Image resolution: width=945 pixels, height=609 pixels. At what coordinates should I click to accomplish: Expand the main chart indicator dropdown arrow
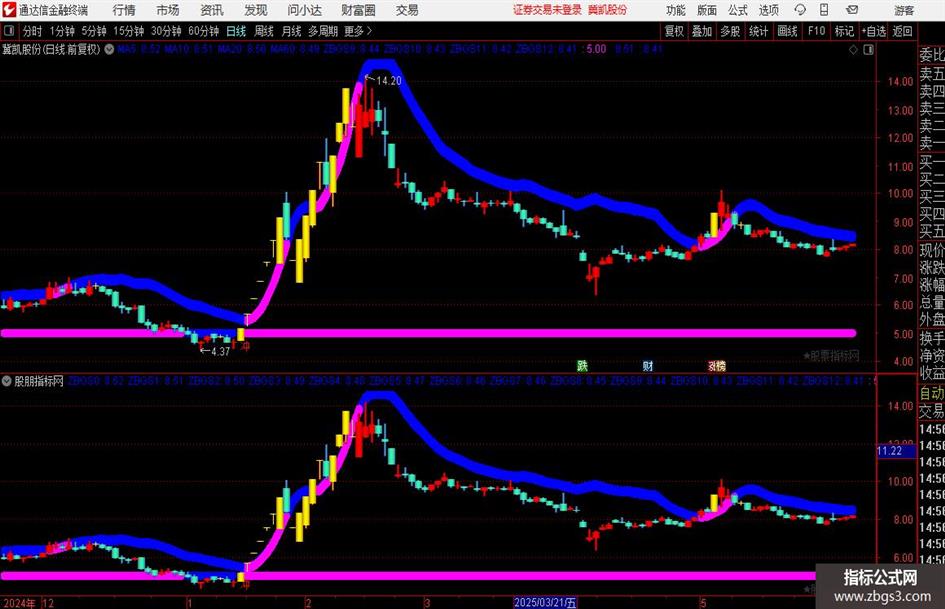109,49
